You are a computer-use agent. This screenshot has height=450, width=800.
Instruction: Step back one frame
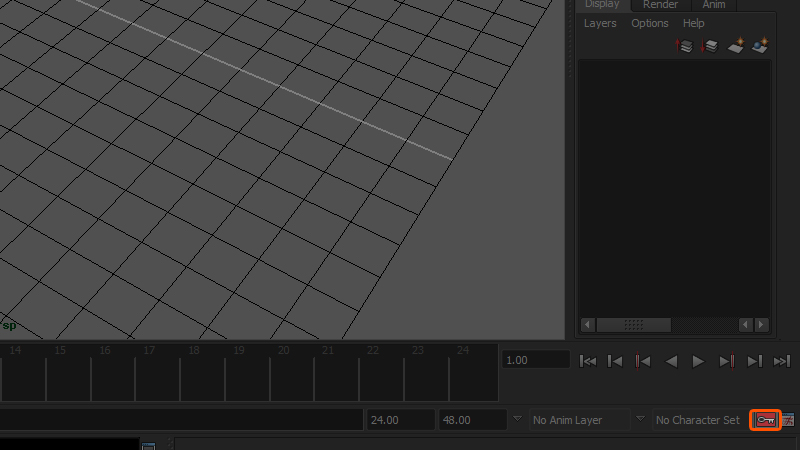615,361
